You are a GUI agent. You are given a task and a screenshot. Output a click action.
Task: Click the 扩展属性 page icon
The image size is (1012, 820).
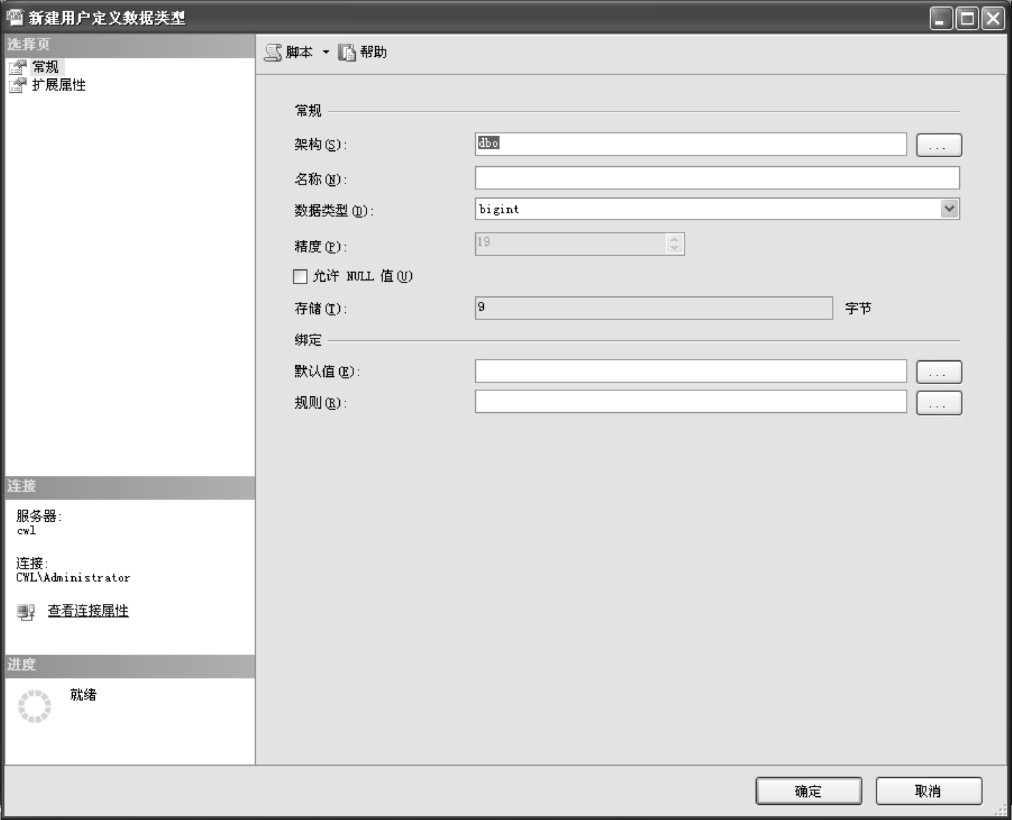pos(17,85)
